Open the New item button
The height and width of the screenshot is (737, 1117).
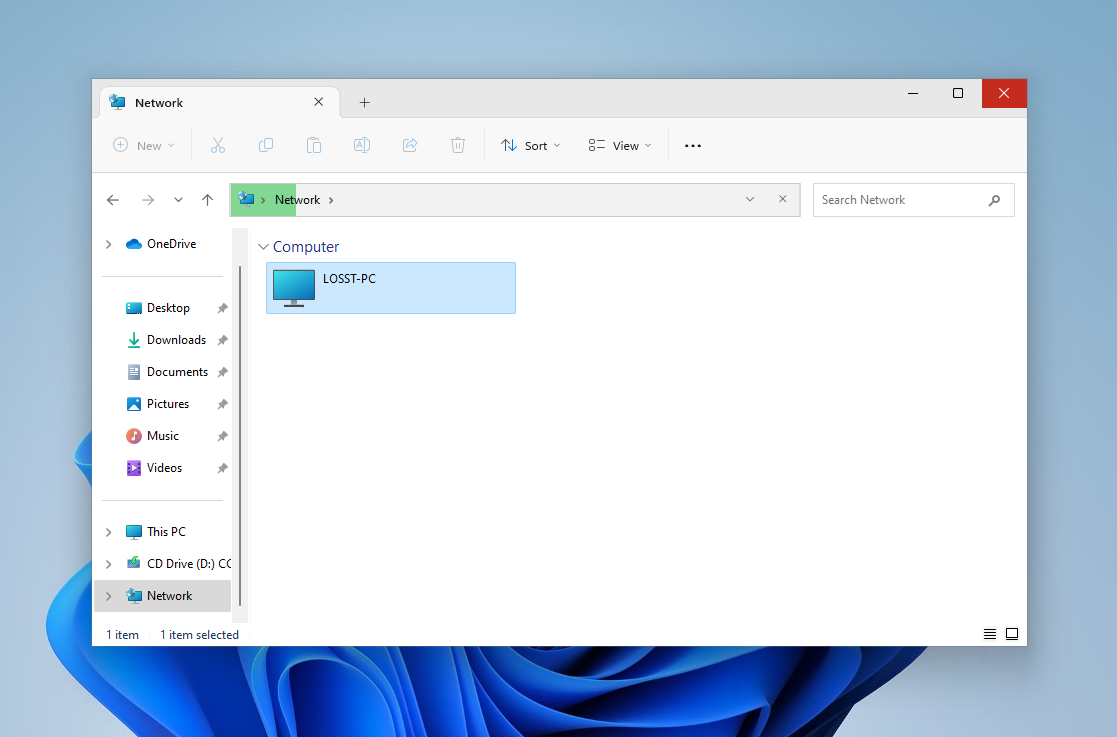[x=144, y=146]
